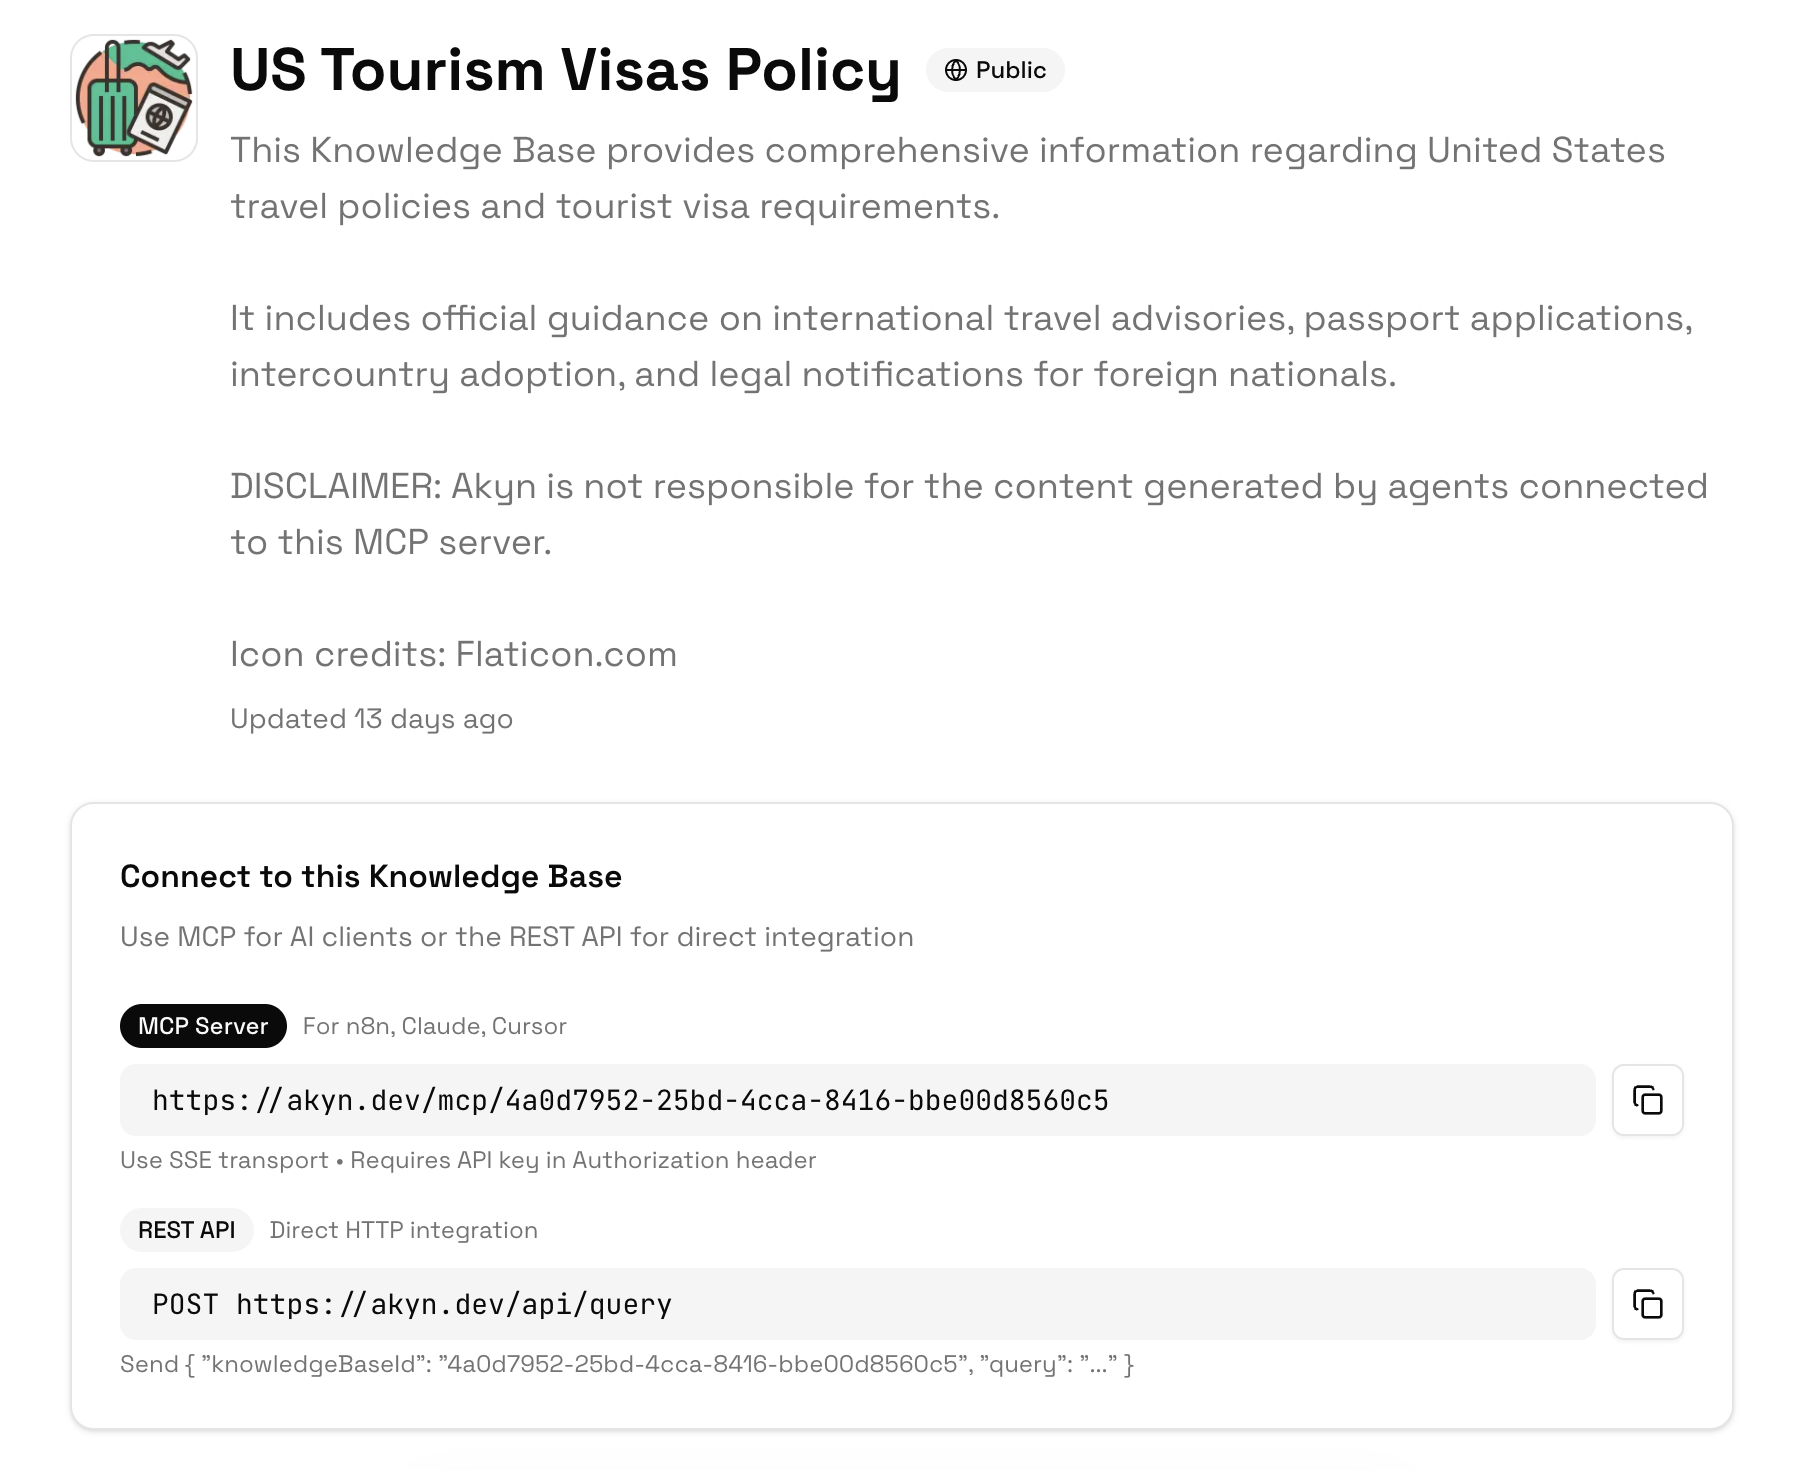
Task: Click the globe icon in the Public badge
Action: click(x=956, y=70)
